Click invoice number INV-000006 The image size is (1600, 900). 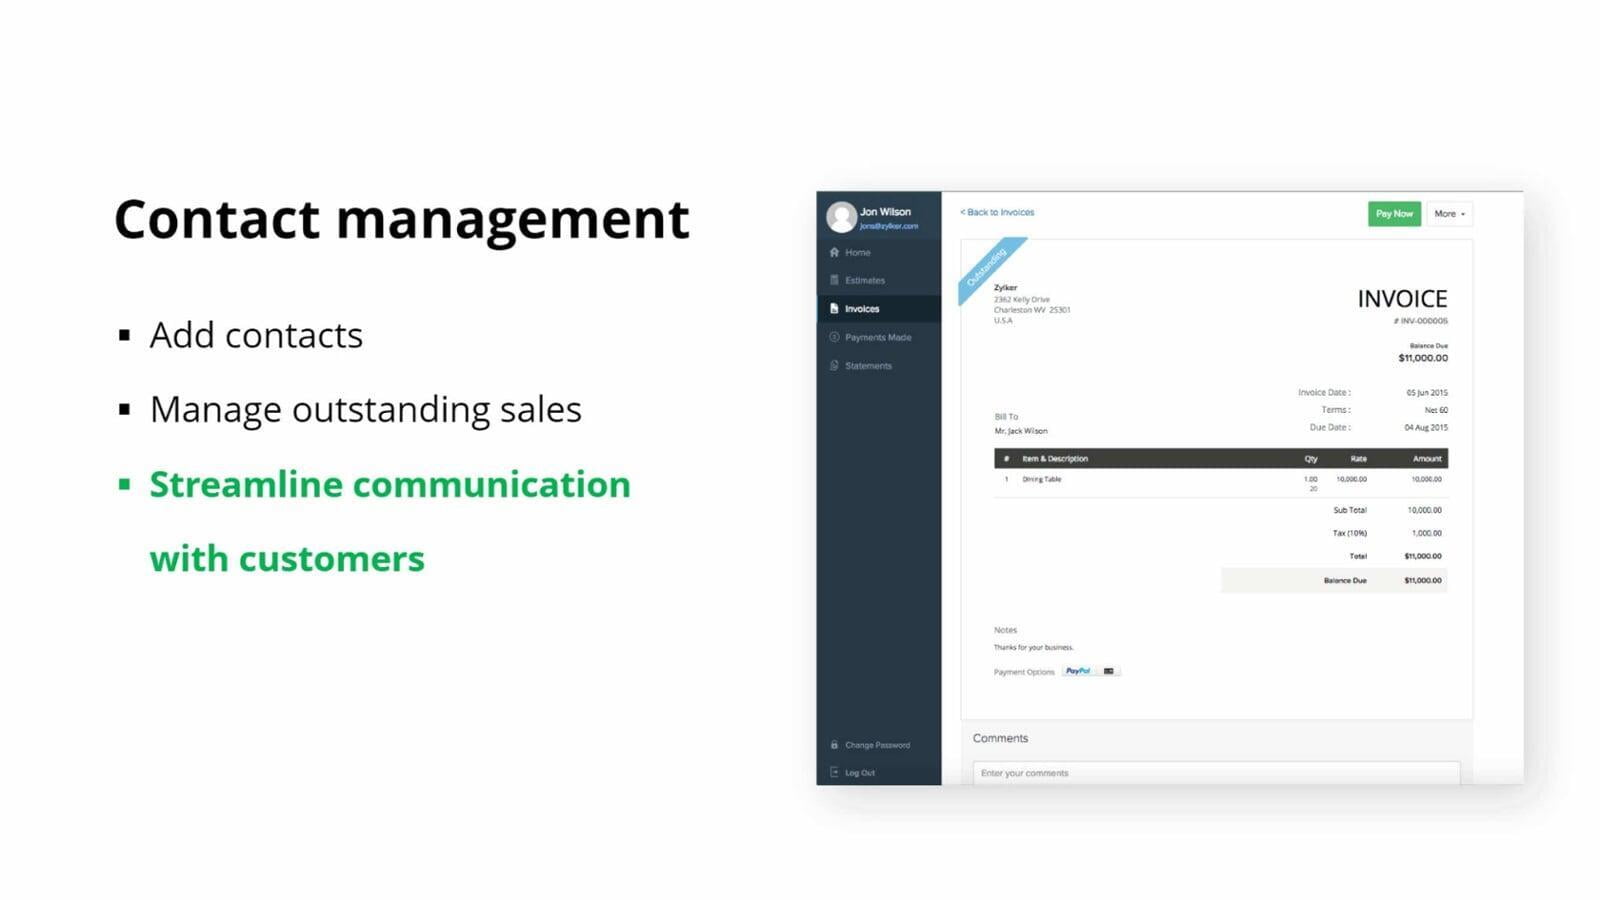1421,321
